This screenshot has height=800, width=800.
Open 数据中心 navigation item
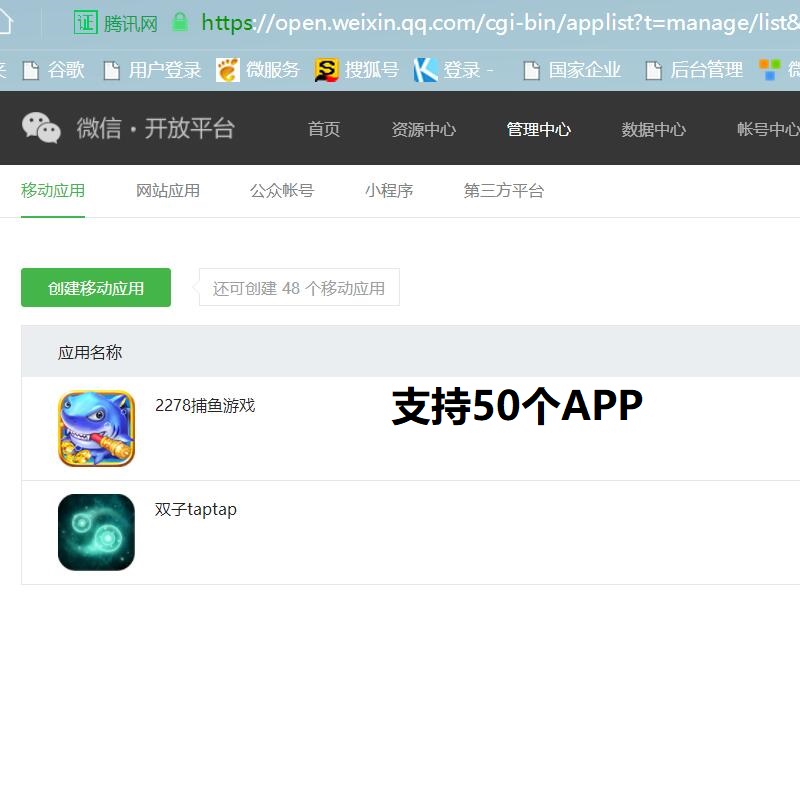click(653, 129)
